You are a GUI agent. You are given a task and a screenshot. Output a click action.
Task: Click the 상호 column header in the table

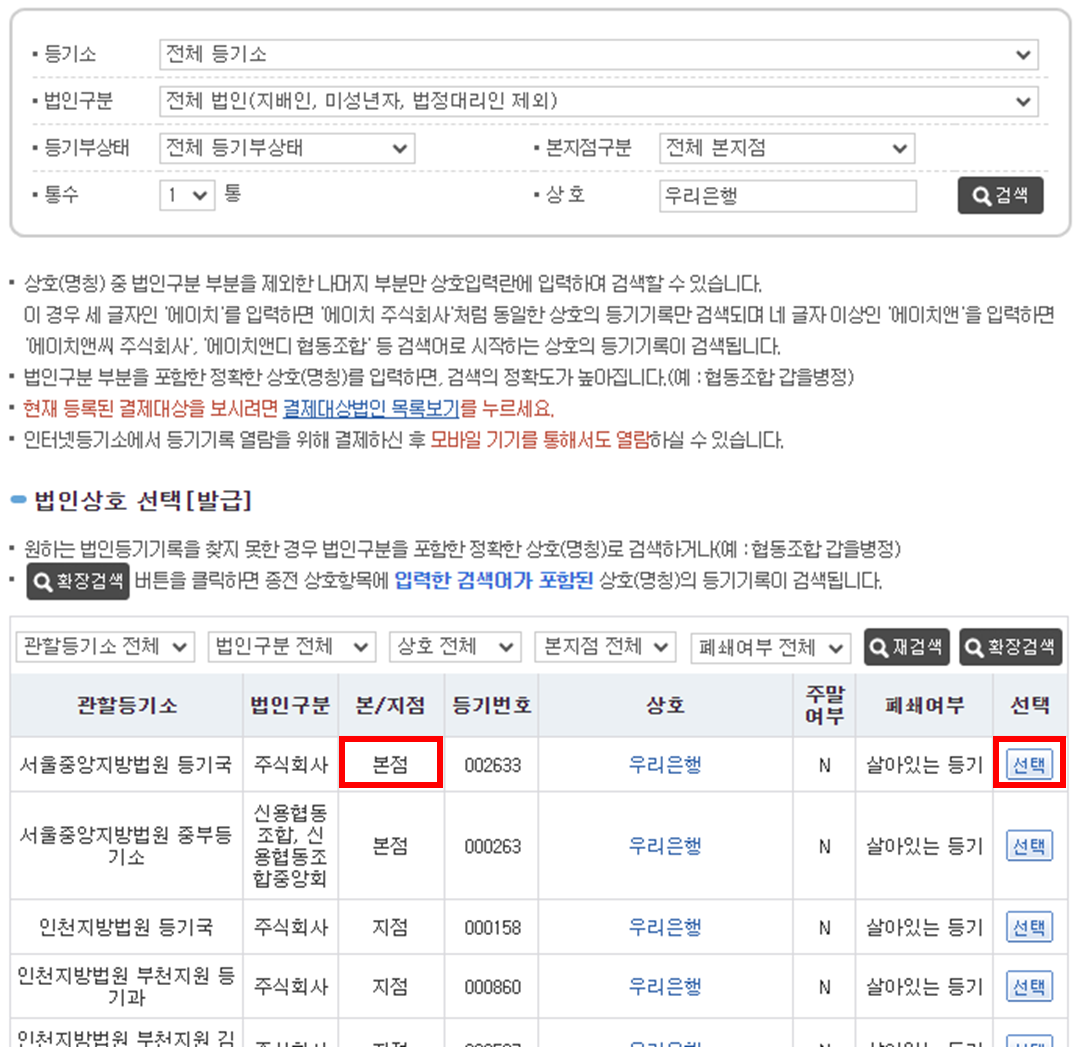(665, 706)
